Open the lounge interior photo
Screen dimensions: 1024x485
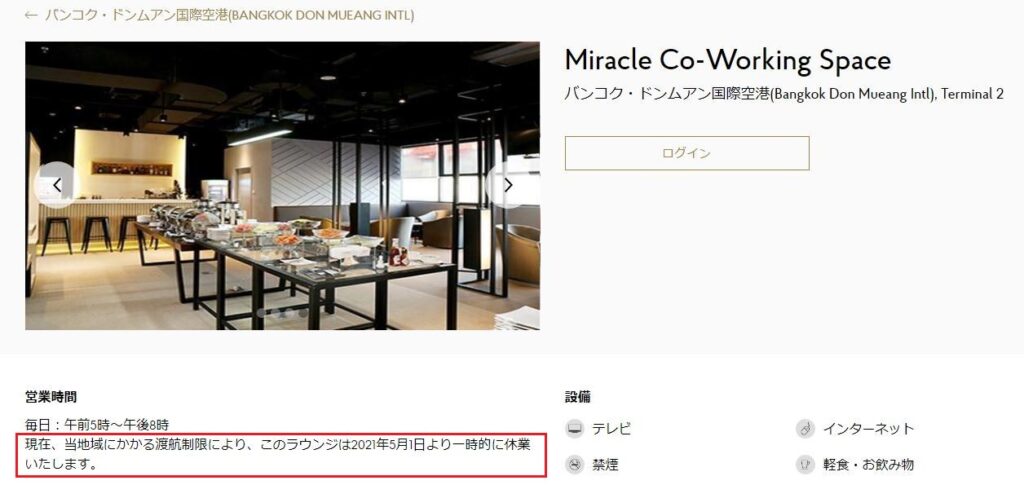point(282,186)
